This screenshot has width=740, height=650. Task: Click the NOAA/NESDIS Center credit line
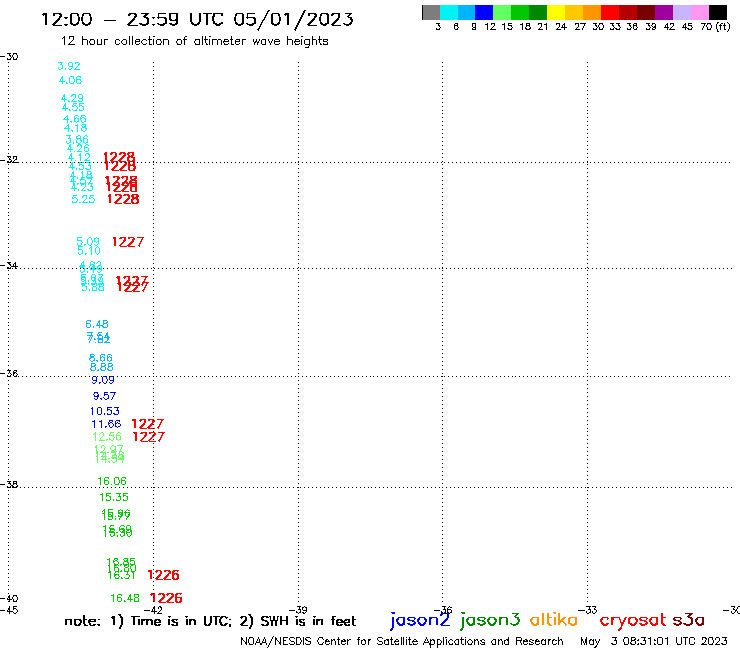(x=402, y=641)
